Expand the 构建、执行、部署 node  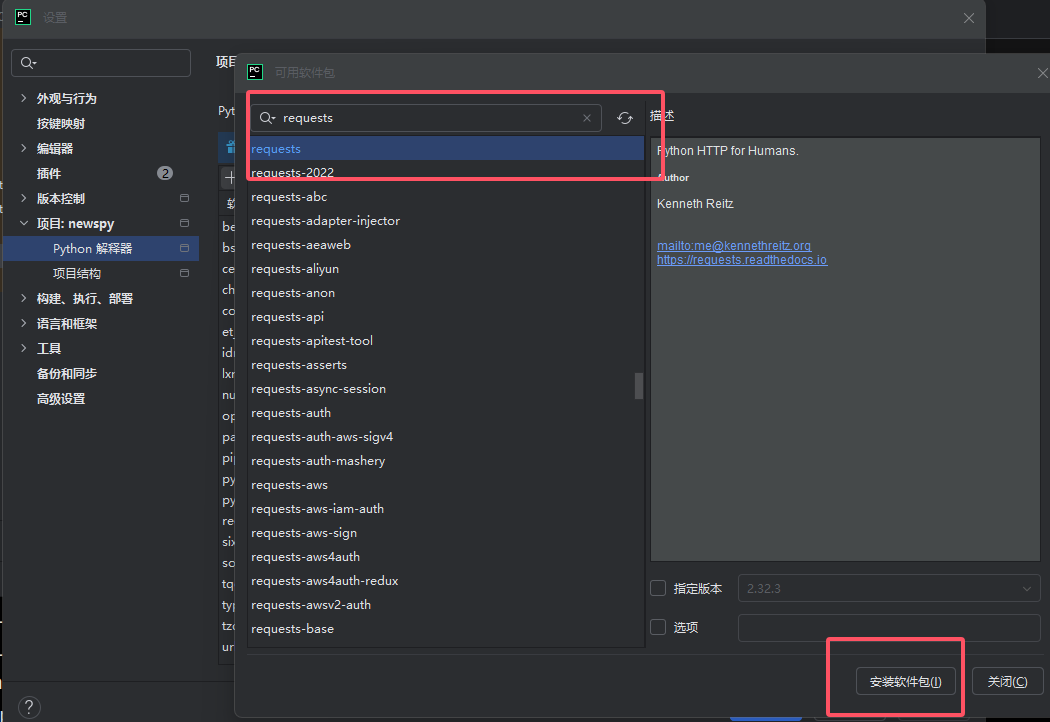(23, 298)
